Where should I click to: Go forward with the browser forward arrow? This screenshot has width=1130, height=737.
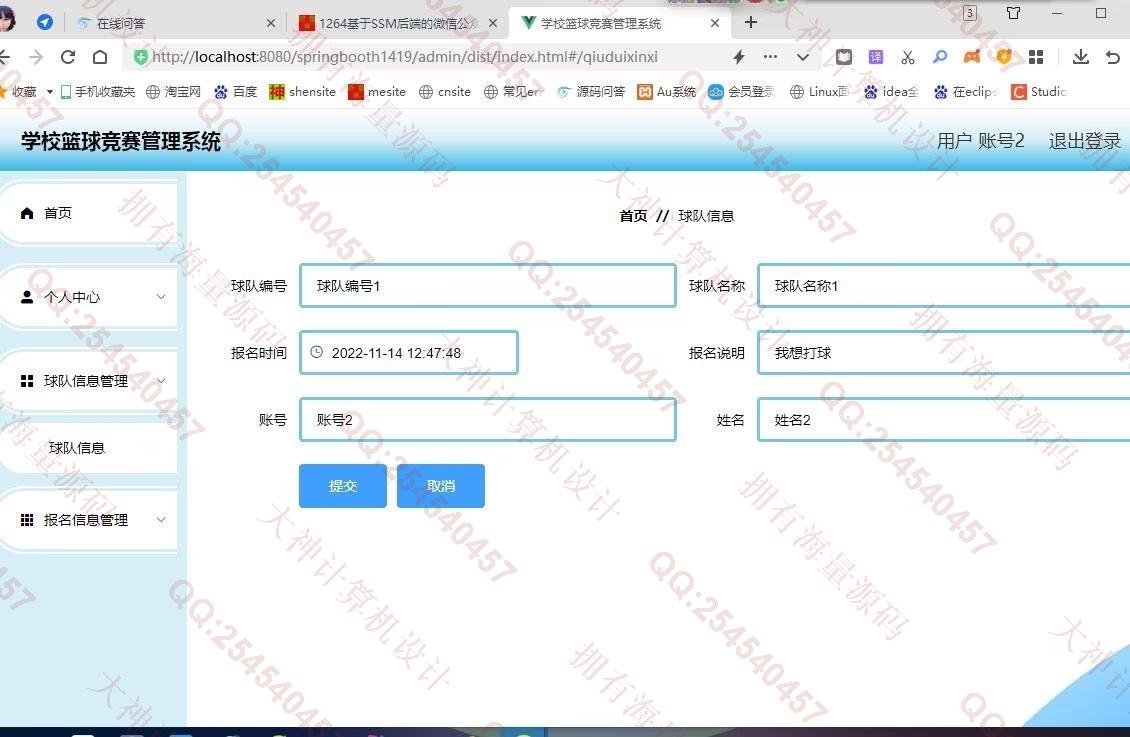(x=36, y=57)
